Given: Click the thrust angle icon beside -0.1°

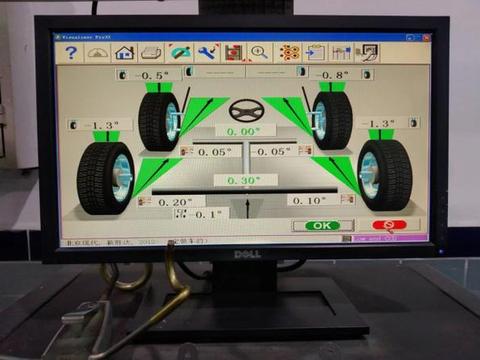Looking at the screenshot, I should point(181,214).
